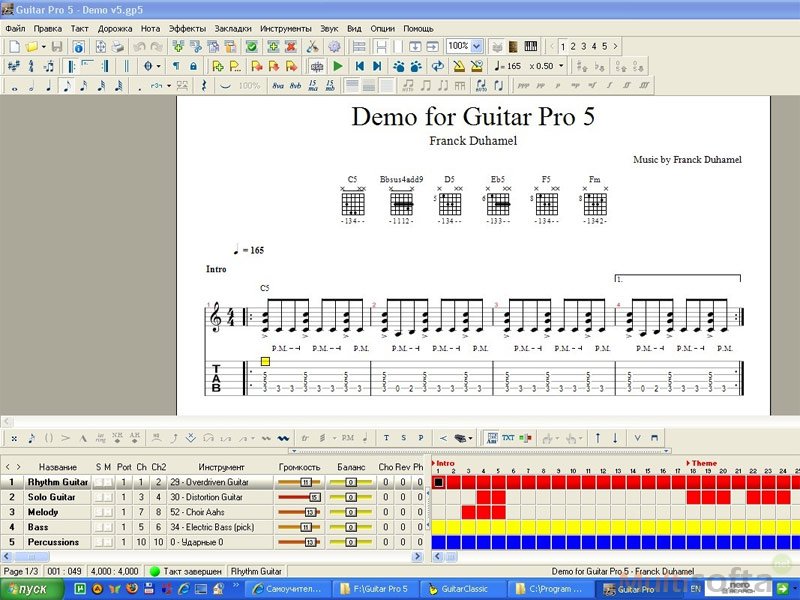Image resolution: width=800 pixels, height=600 pixels.
Task: Open Melody instrument Choir Aahs selector
Action: (x=221, y=512)
